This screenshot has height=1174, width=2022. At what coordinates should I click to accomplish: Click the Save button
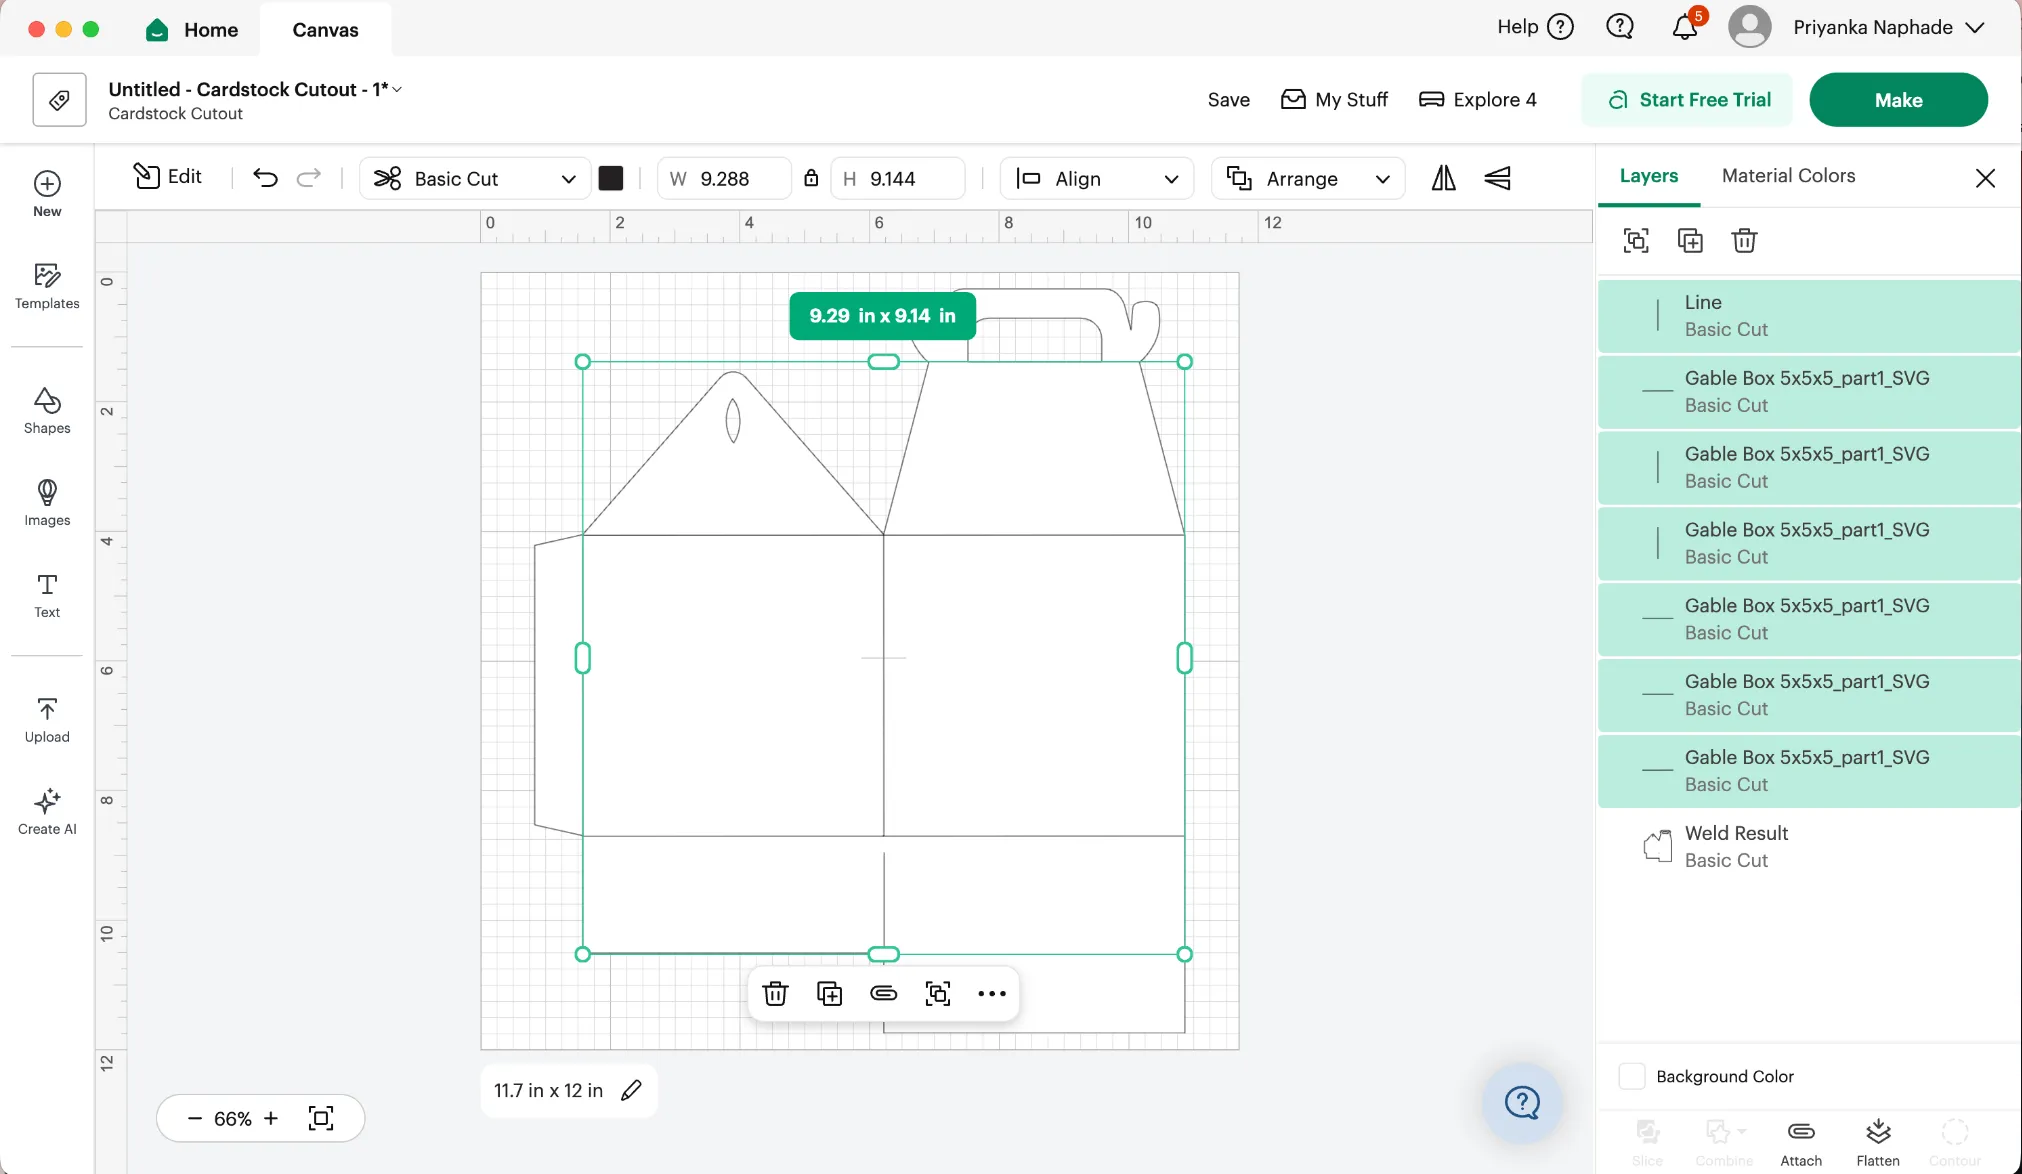coord(1228,100)
